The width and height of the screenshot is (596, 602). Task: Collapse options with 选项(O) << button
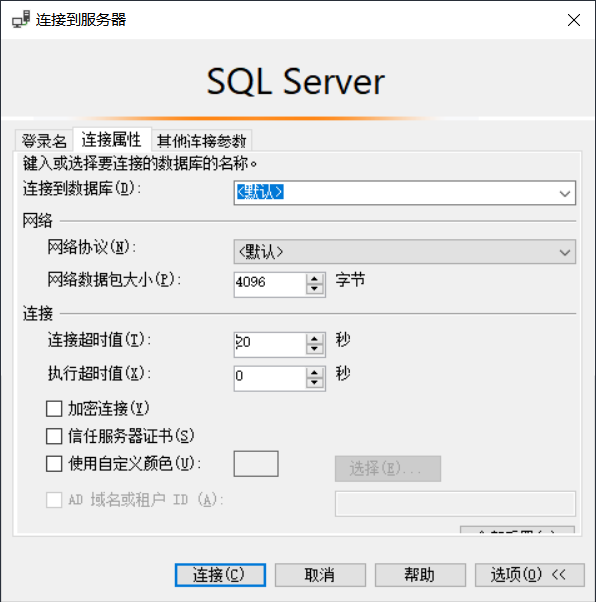[x=530, y=575]
